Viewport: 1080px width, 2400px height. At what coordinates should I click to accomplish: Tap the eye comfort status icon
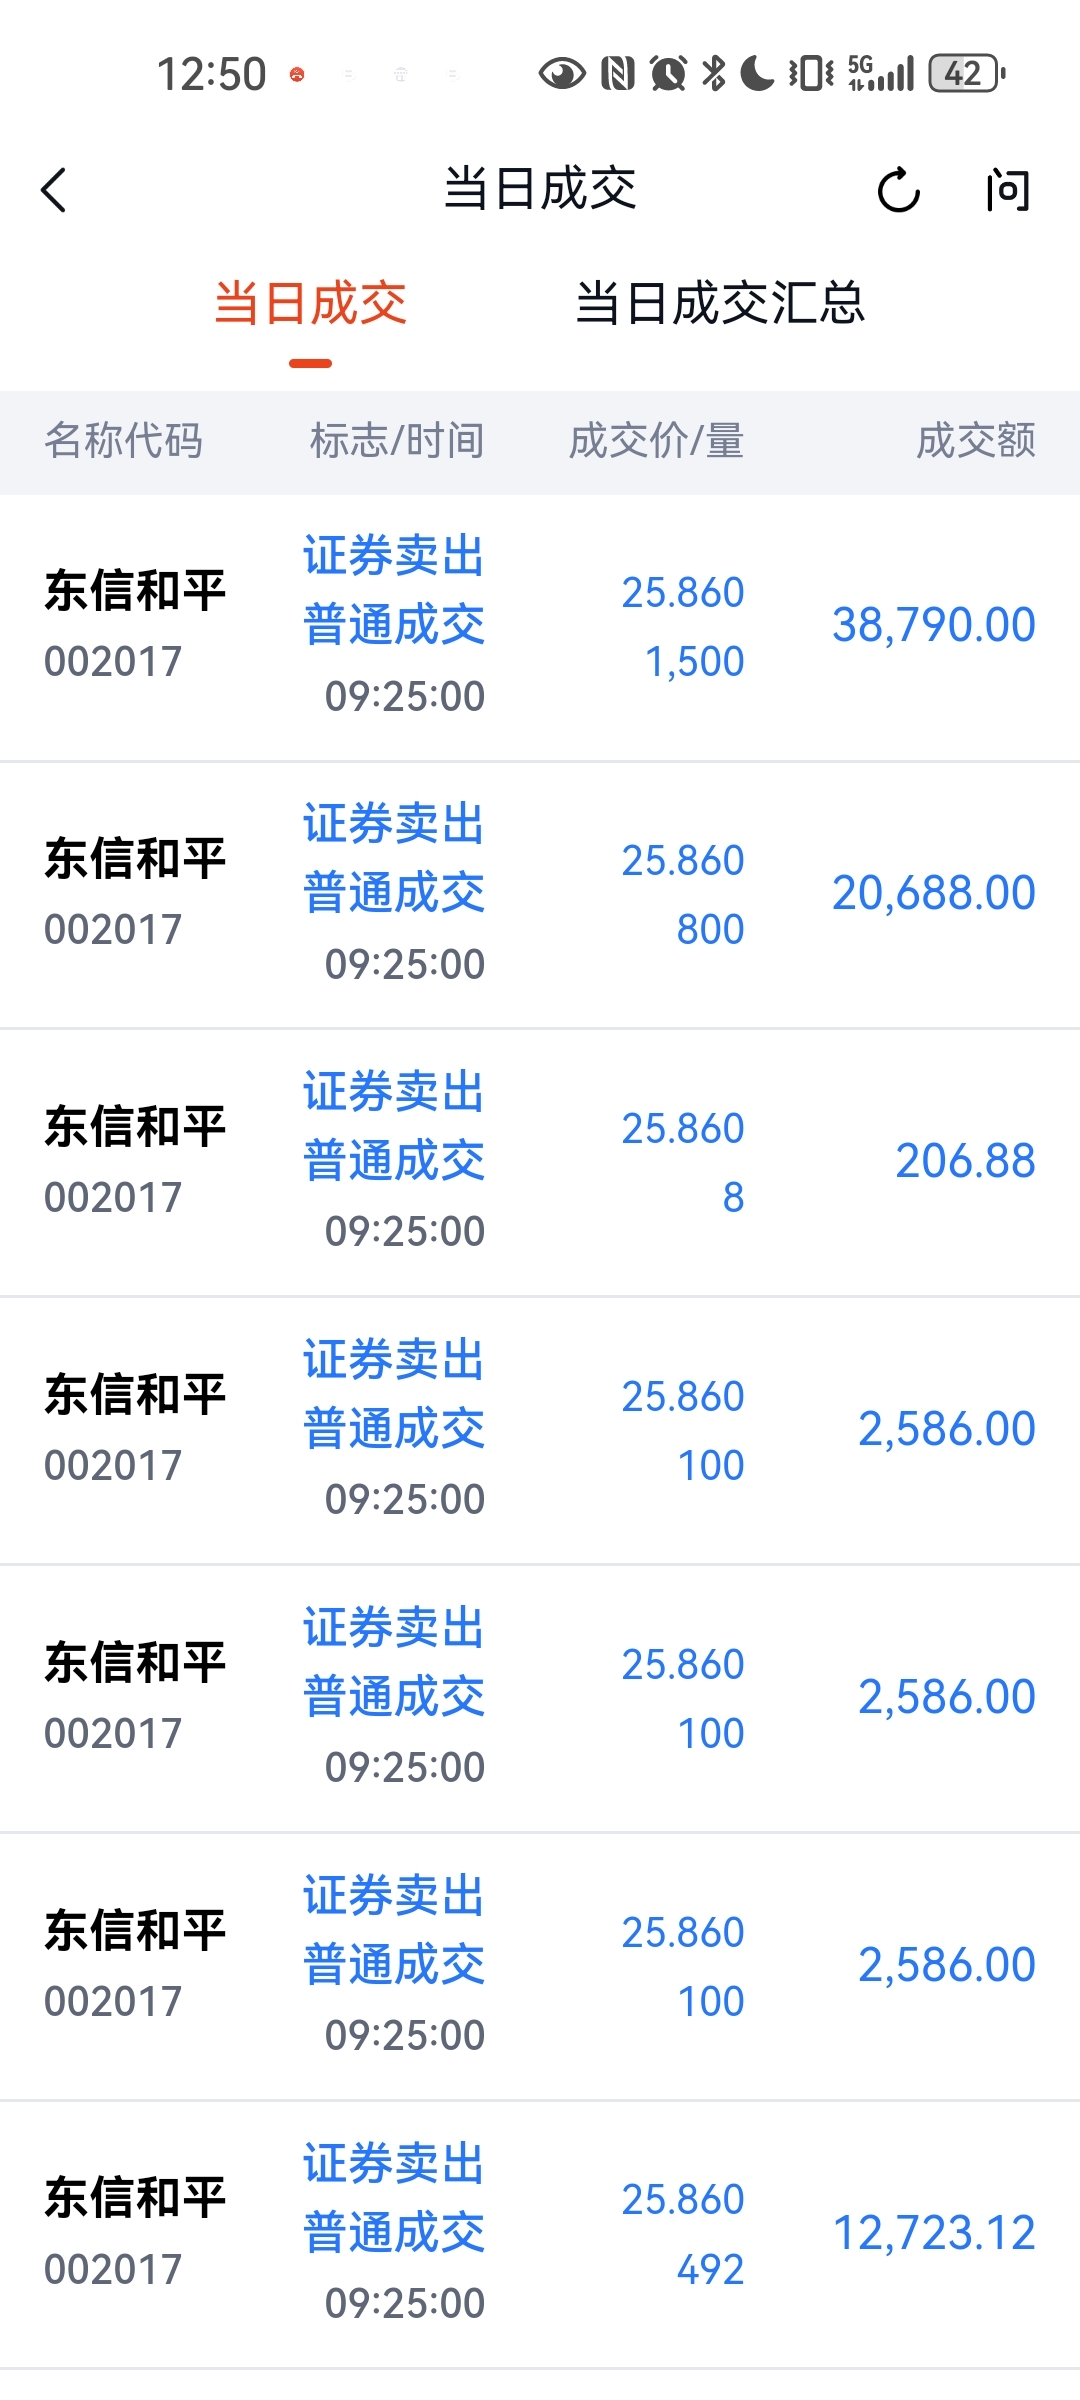click(x=562, y=73)
